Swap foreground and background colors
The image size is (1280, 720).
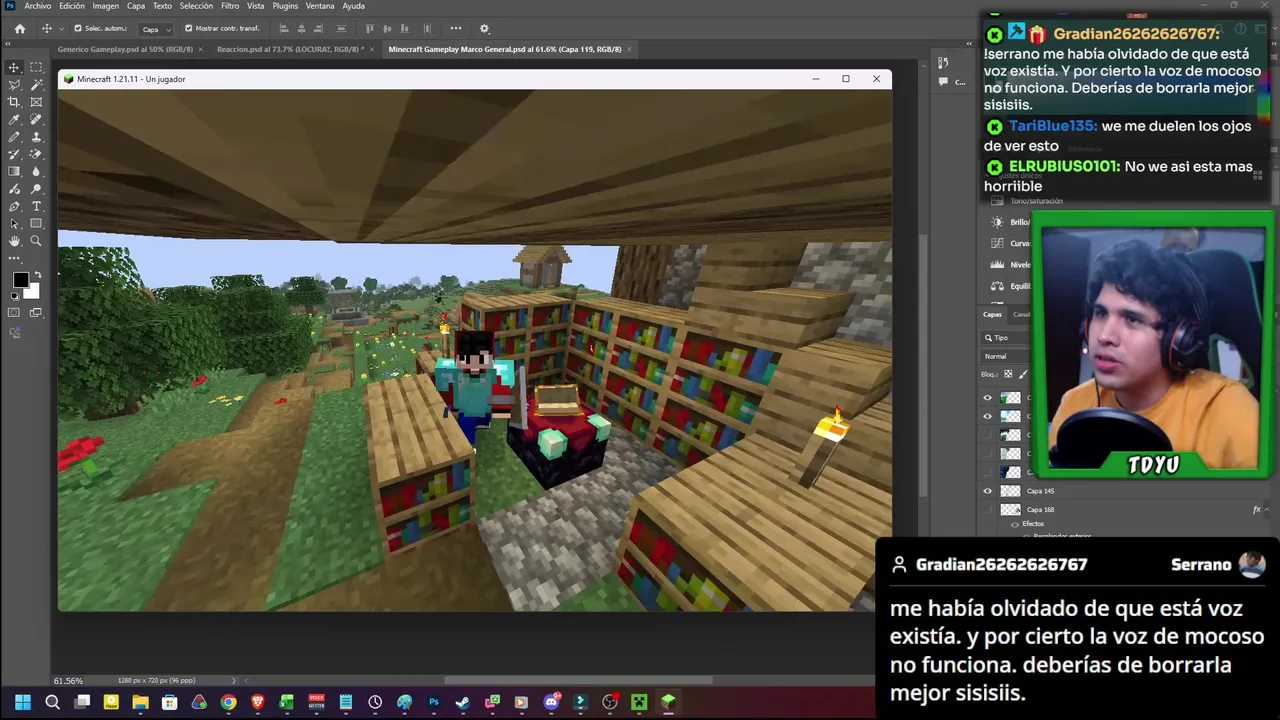pyautogui.click(x=38, y=274)
